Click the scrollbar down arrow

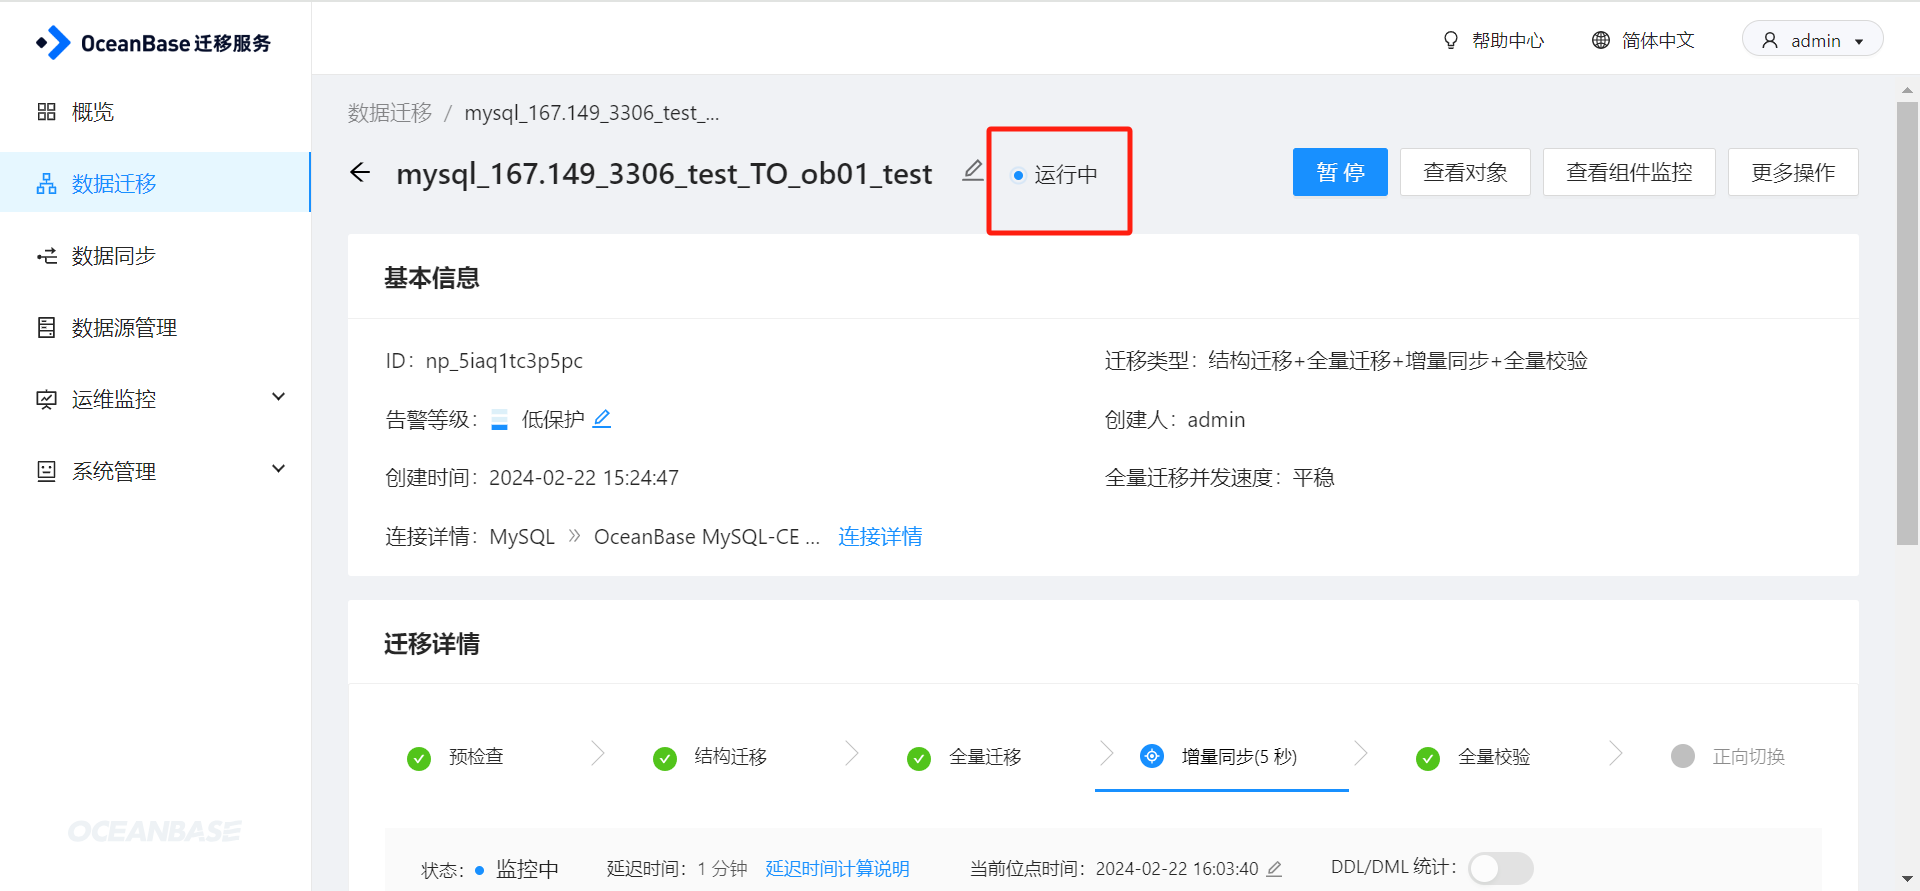coord(1907,879)
